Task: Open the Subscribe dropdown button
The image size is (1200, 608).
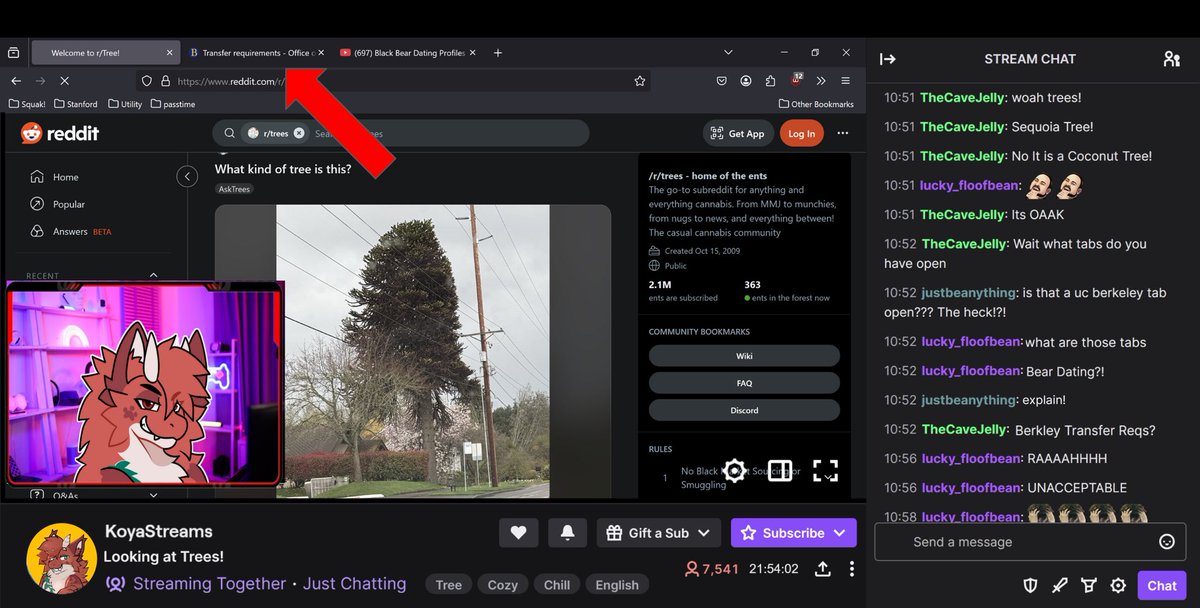Action: coord(794,533)
